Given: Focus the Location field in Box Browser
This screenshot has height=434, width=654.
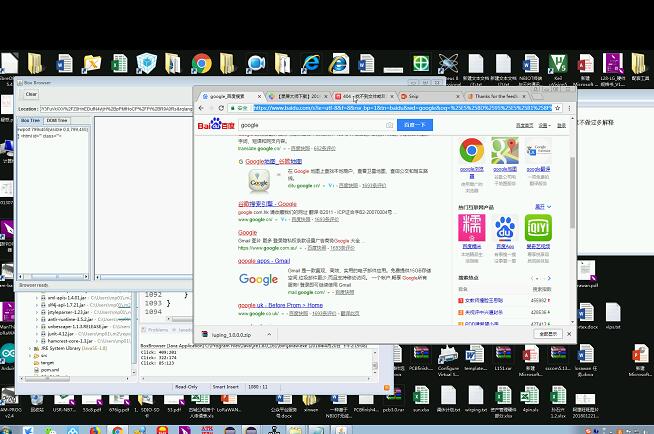Looking at the screenshot, I should 116,108.
